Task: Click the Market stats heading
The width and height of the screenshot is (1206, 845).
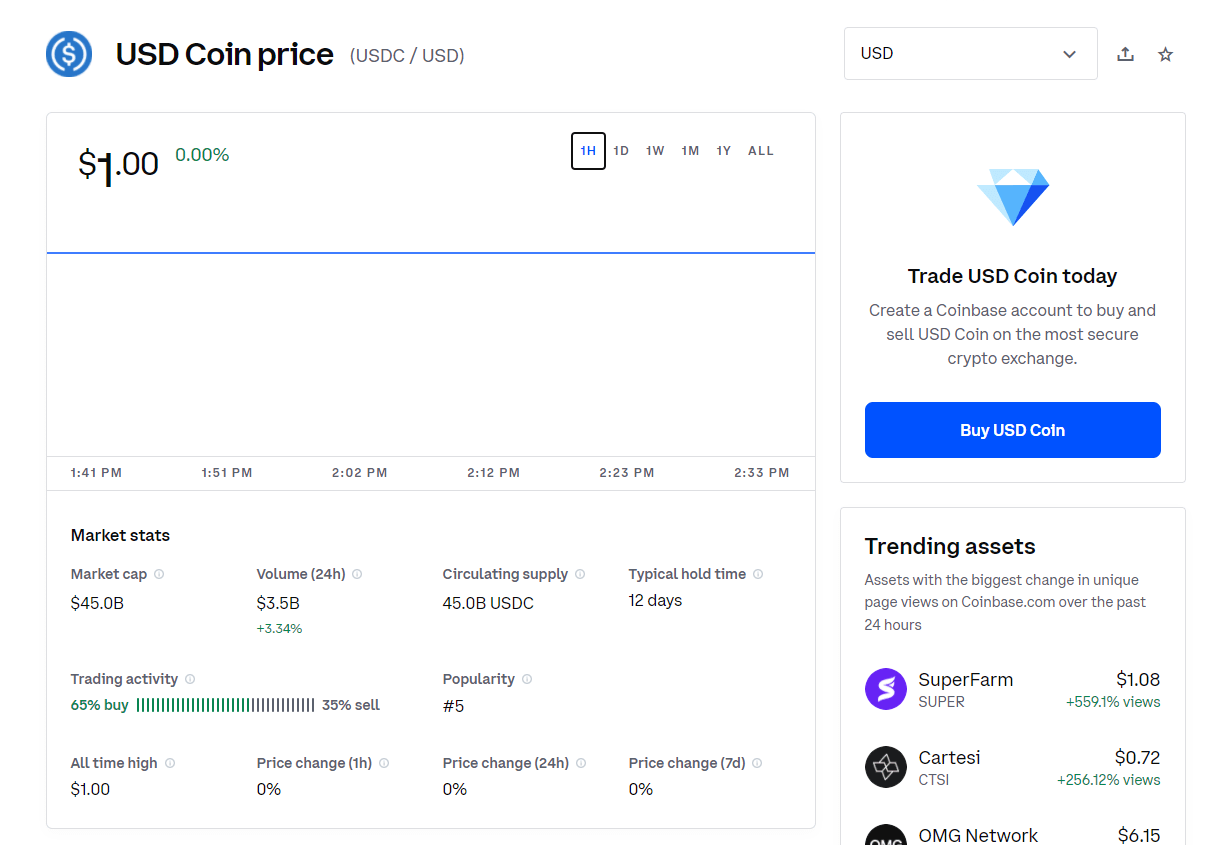Action: [x=120, y=536]
